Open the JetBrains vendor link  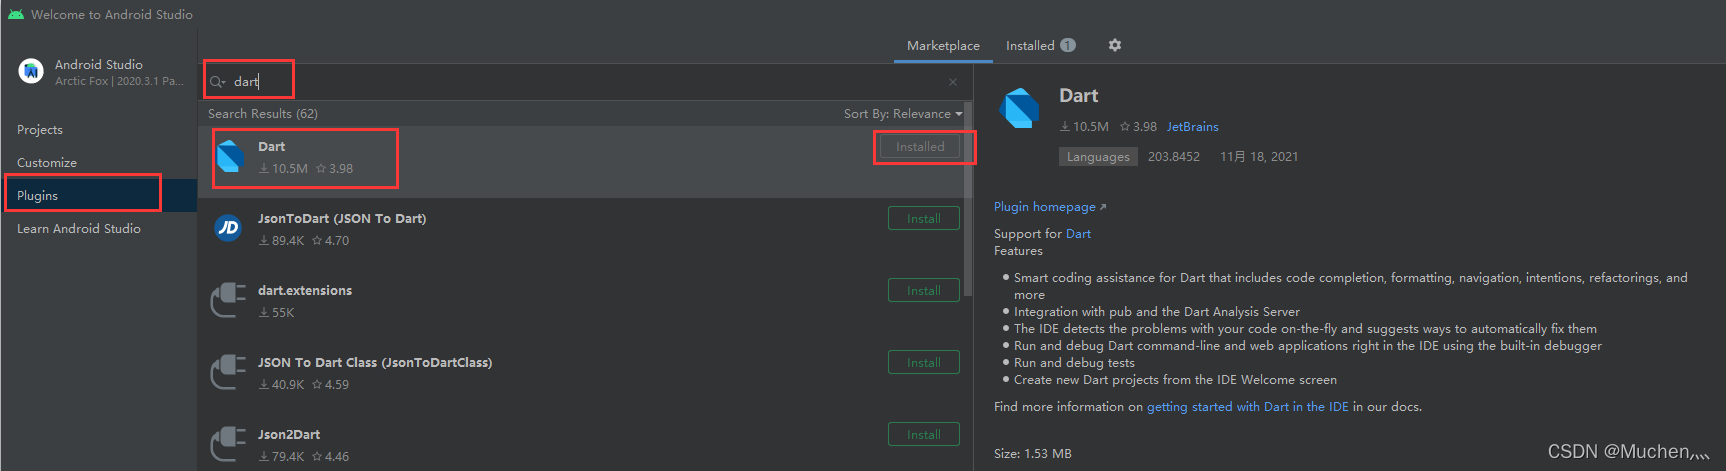[x=1193, y=127]
